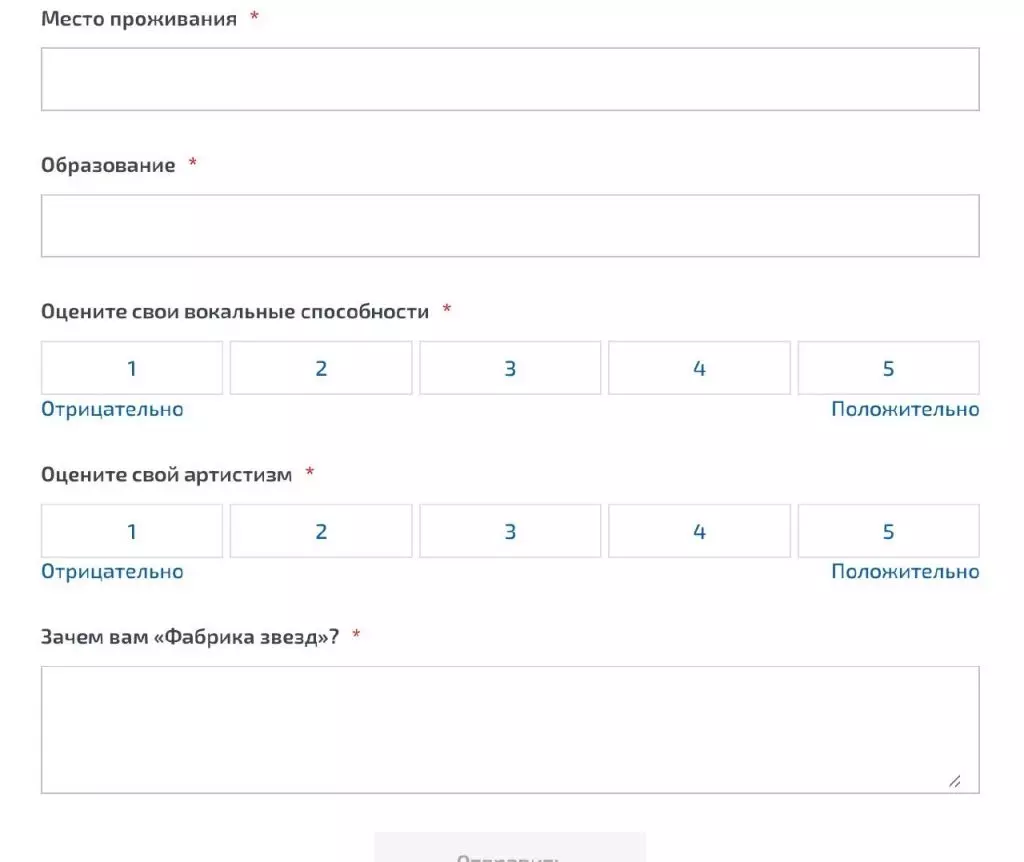Screen dimensions: 1024x862
Task: Rate vocal abilities as 4
Action: [x=699, y=368]
